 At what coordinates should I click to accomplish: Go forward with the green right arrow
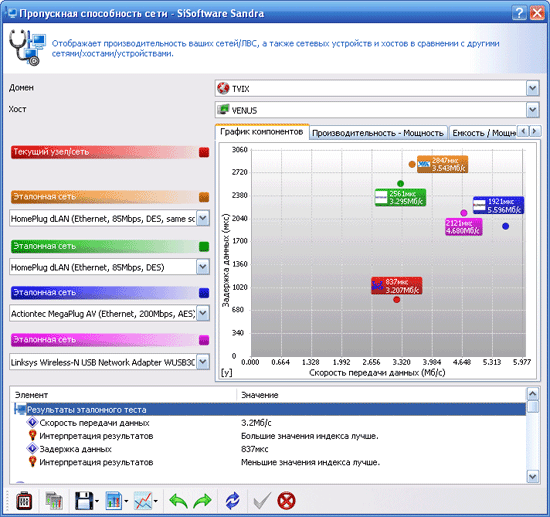coord(202,501)
